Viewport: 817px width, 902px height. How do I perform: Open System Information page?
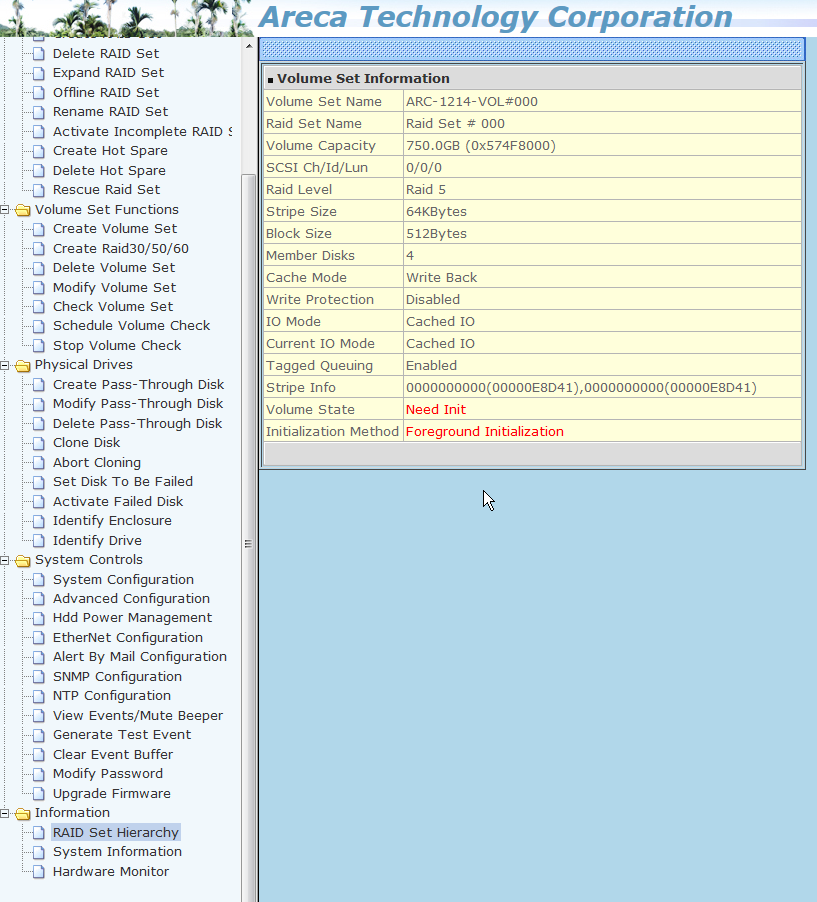[117, 852]
